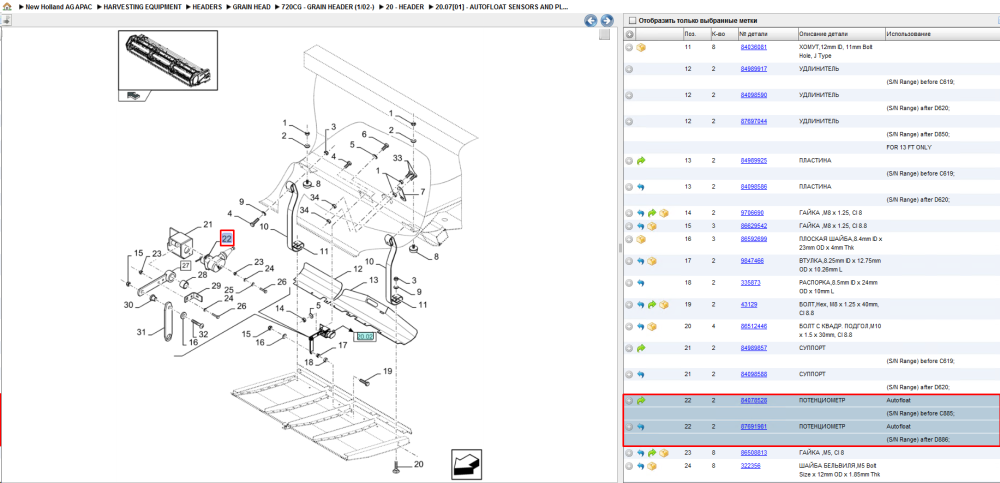Click the 20.02 reference box in the diagram
The width and height of the screenshot is (1000, 483).
click(365, 336)
